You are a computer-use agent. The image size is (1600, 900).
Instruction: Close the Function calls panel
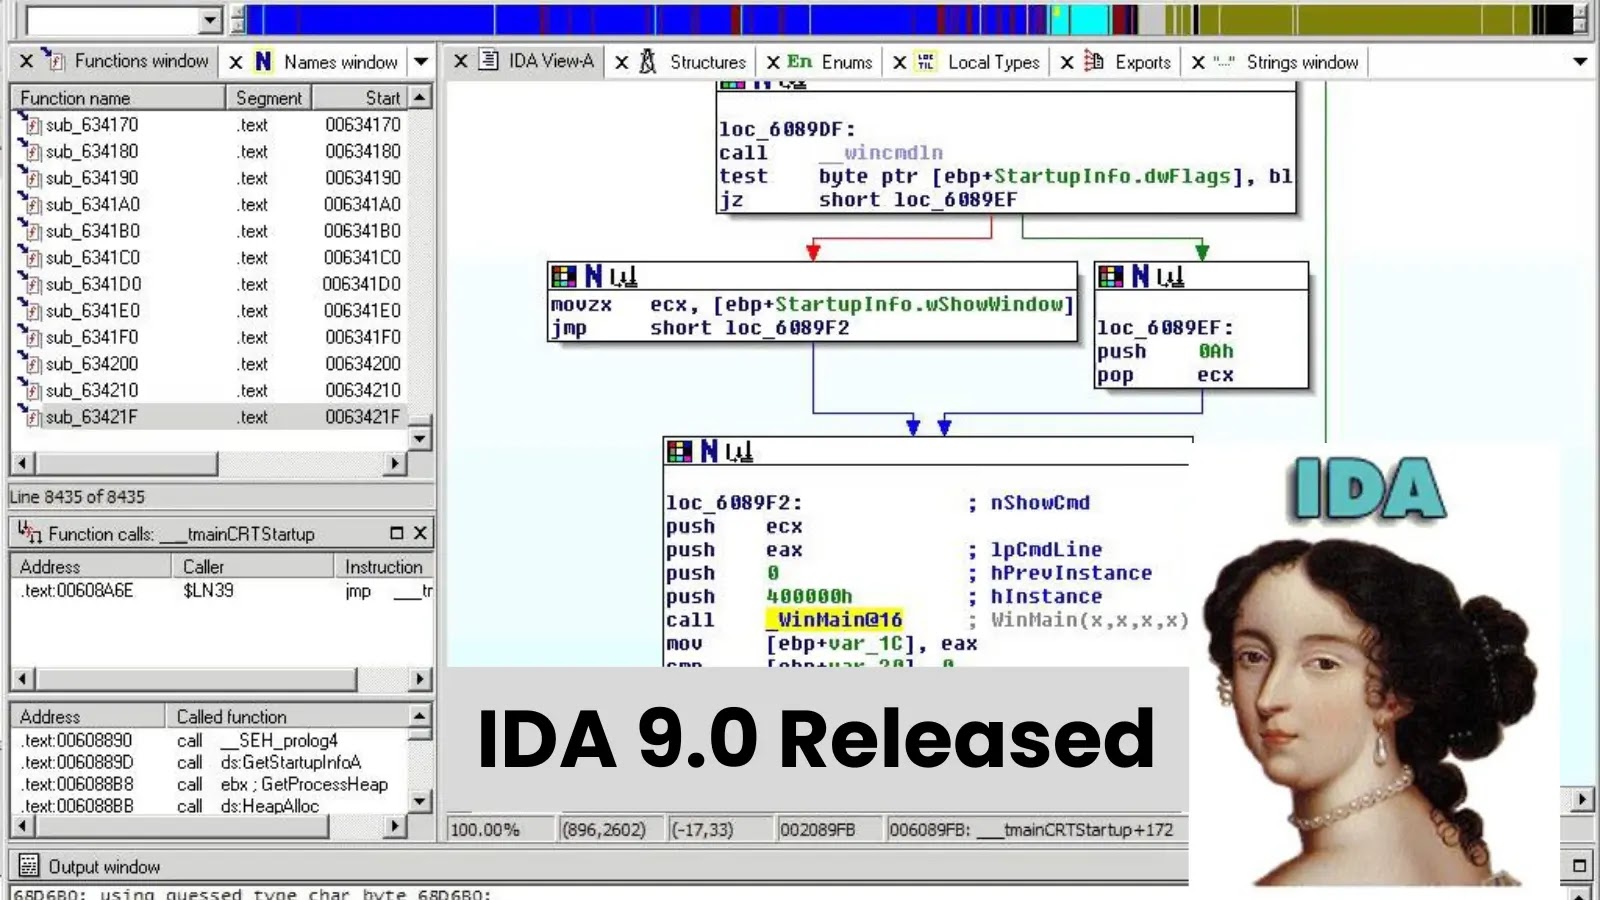click(x=420, y=533)
